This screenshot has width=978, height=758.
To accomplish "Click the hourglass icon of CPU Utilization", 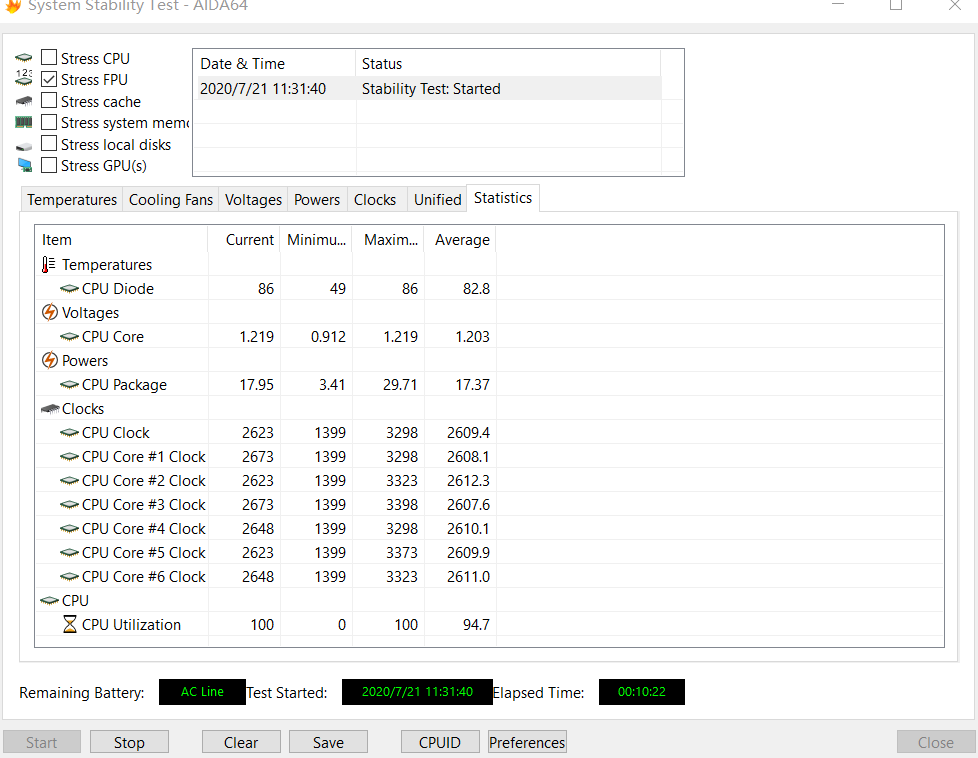I will point(70,624).
